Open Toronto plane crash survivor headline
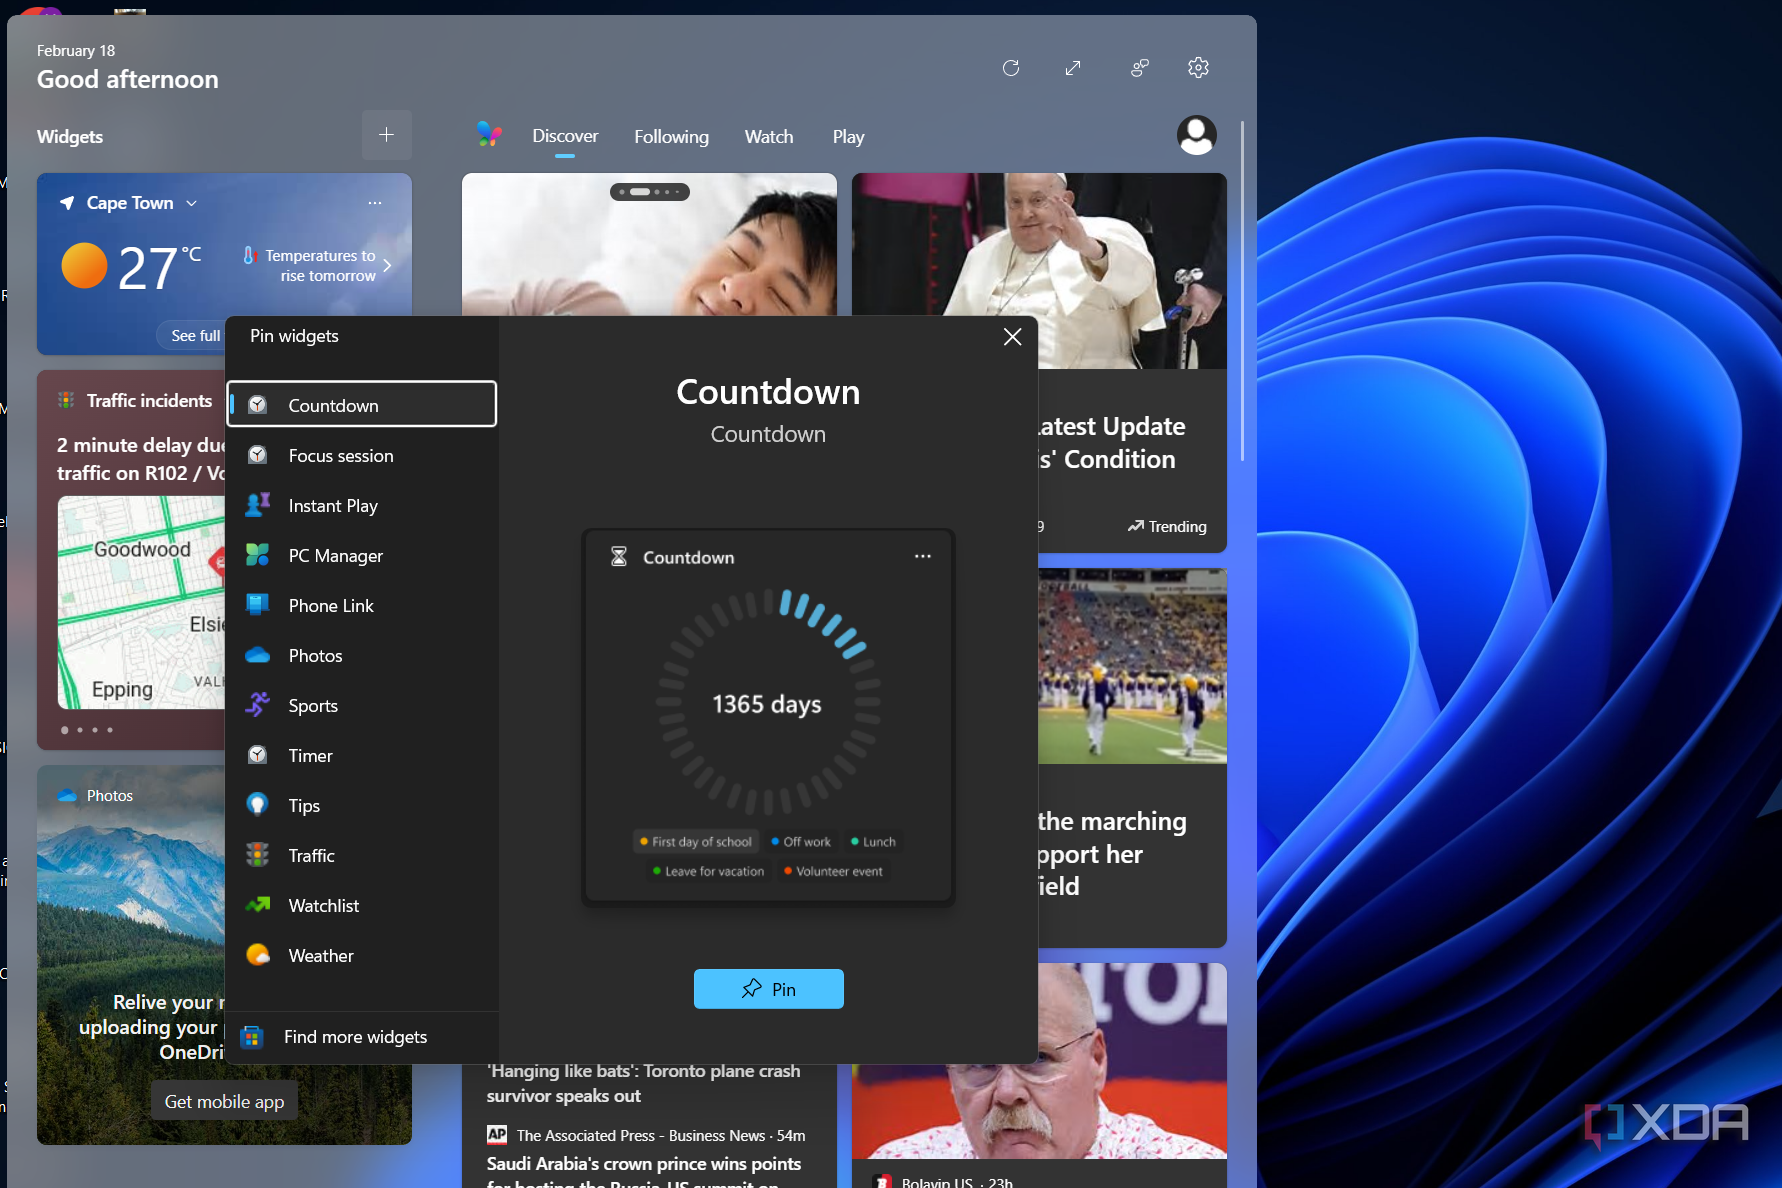The image size is (1782, 1188). [643, 1083]
